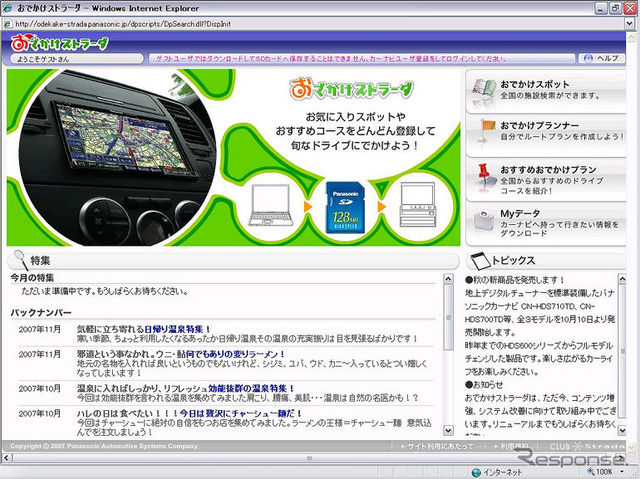Click the おでかけストラーダ header logo
640x479 pixels.
(x=59, y=43)
